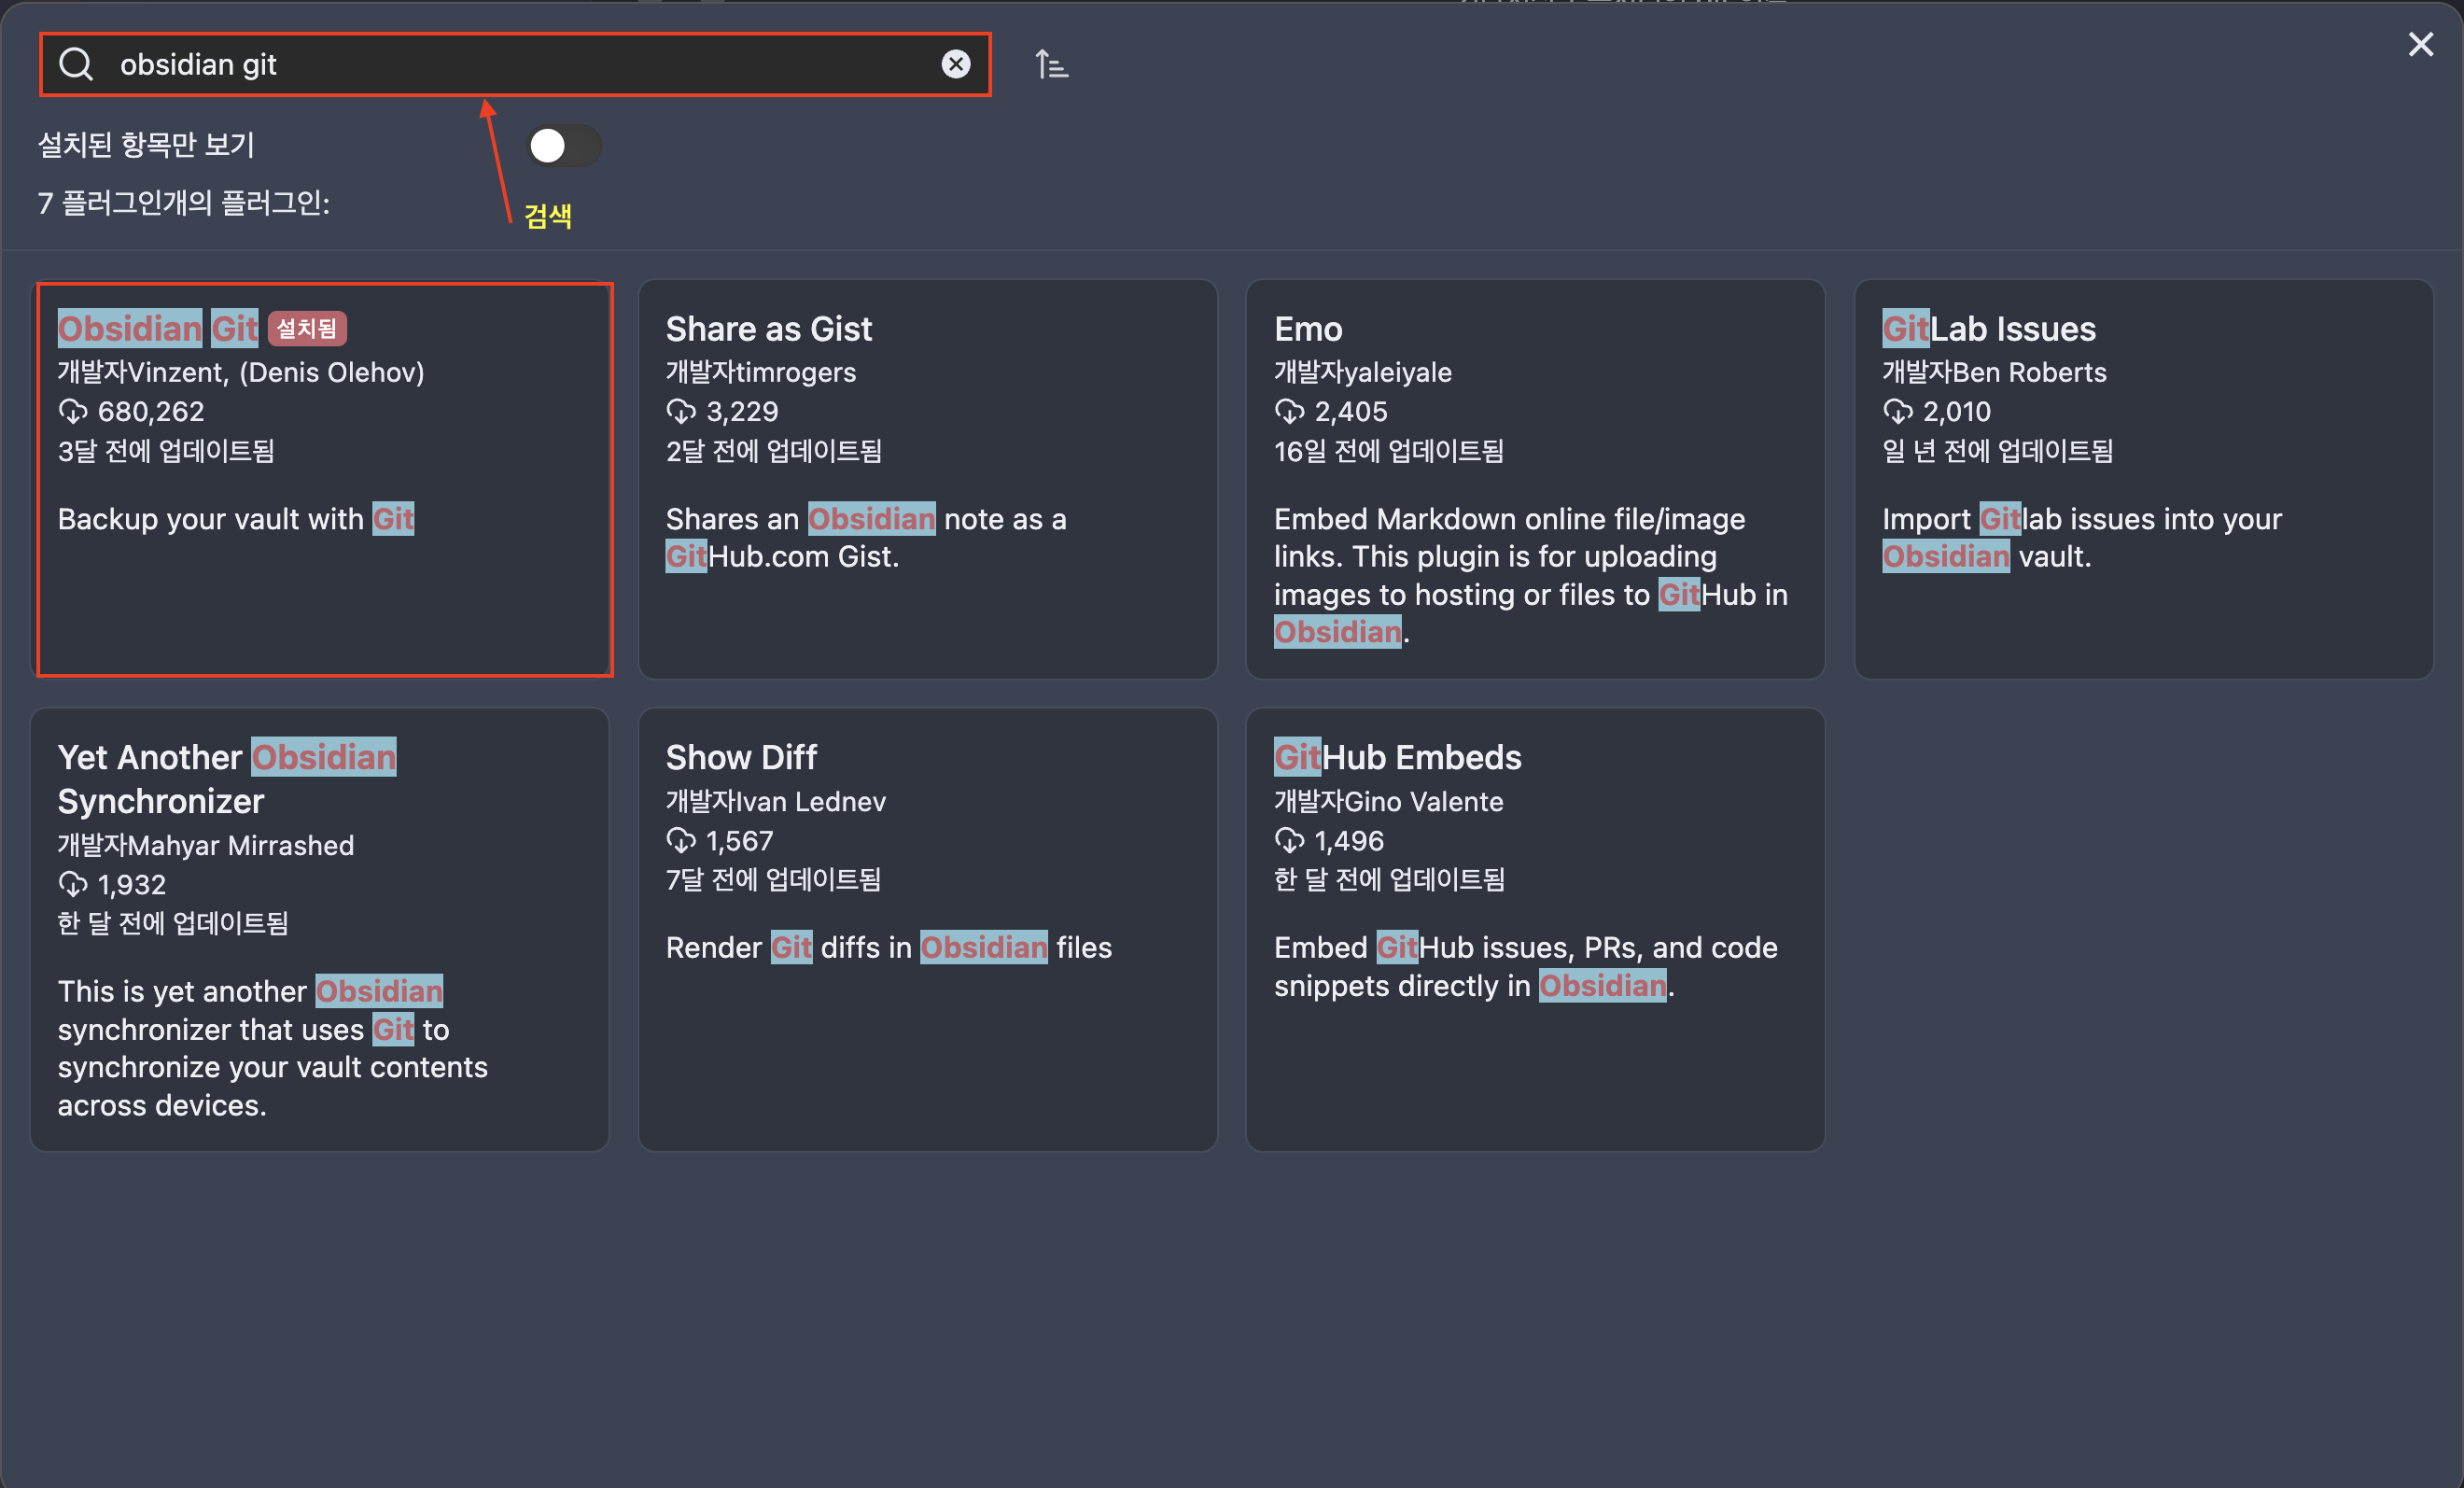This screenshot has height=1488, width=2464.
Task: Click download count icon on Emo card
Action: [x=1289, y=411]
